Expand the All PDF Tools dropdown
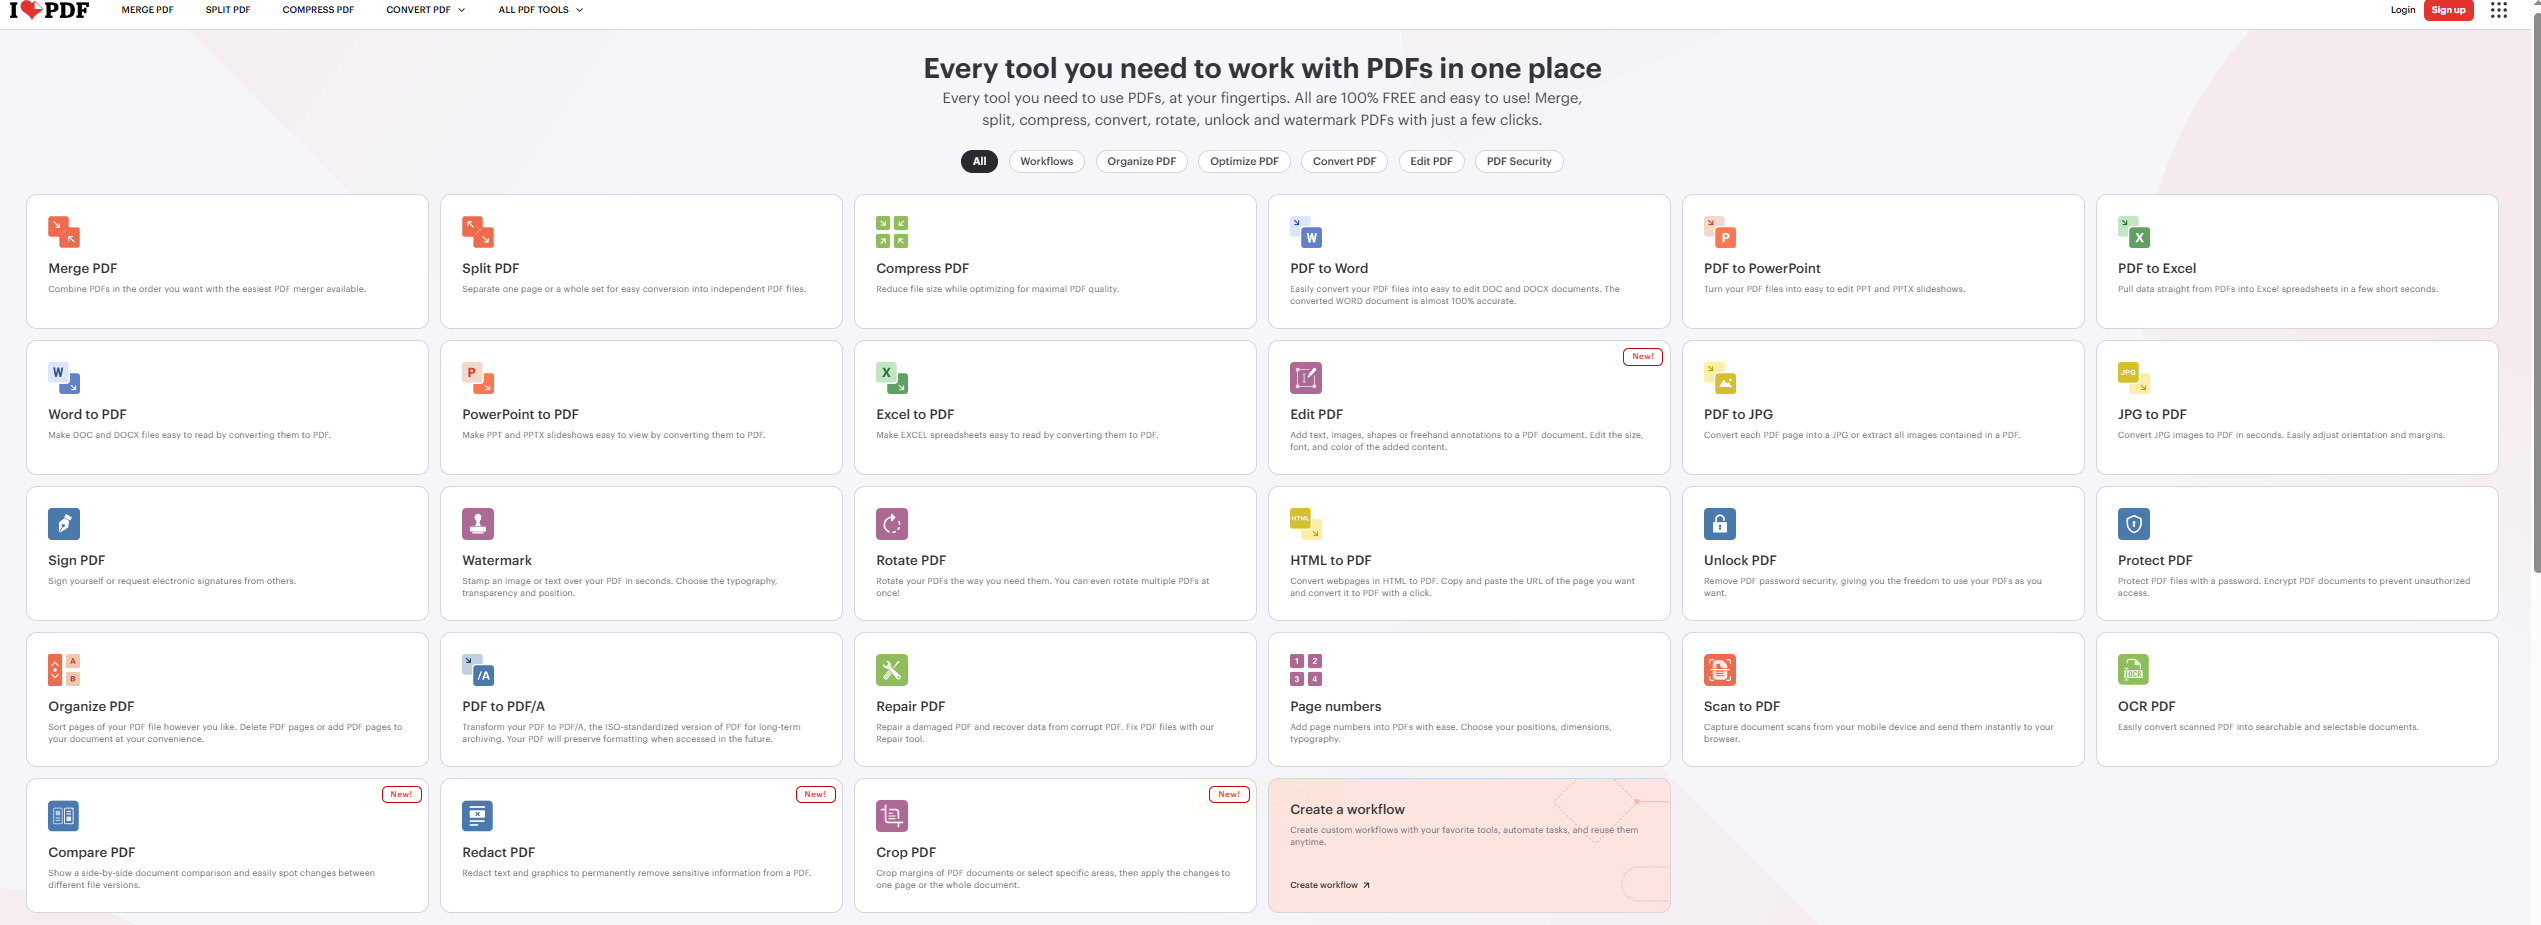Viewport: 2541px width, 925px height. [541, 10]
